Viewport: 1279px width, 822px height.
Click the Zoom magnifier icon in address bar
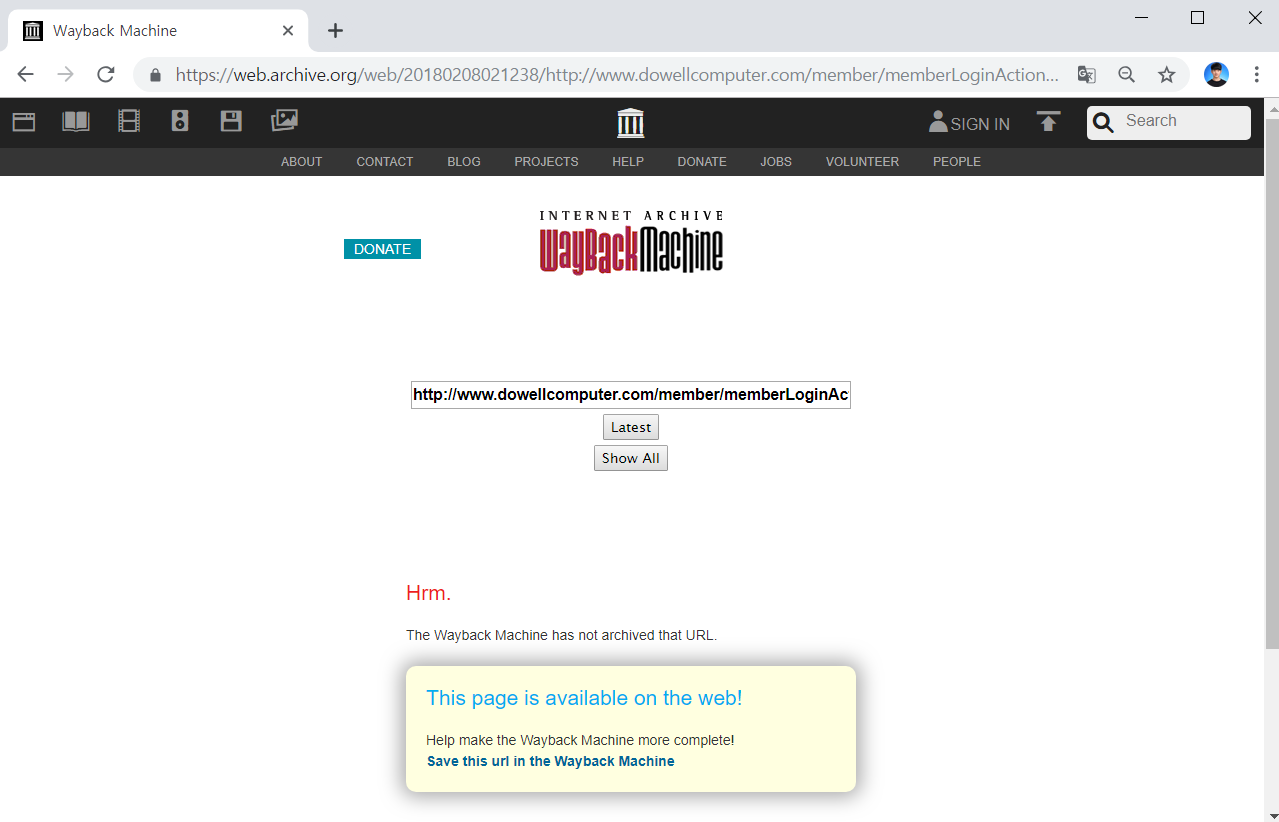click(x=1127, y=74)
